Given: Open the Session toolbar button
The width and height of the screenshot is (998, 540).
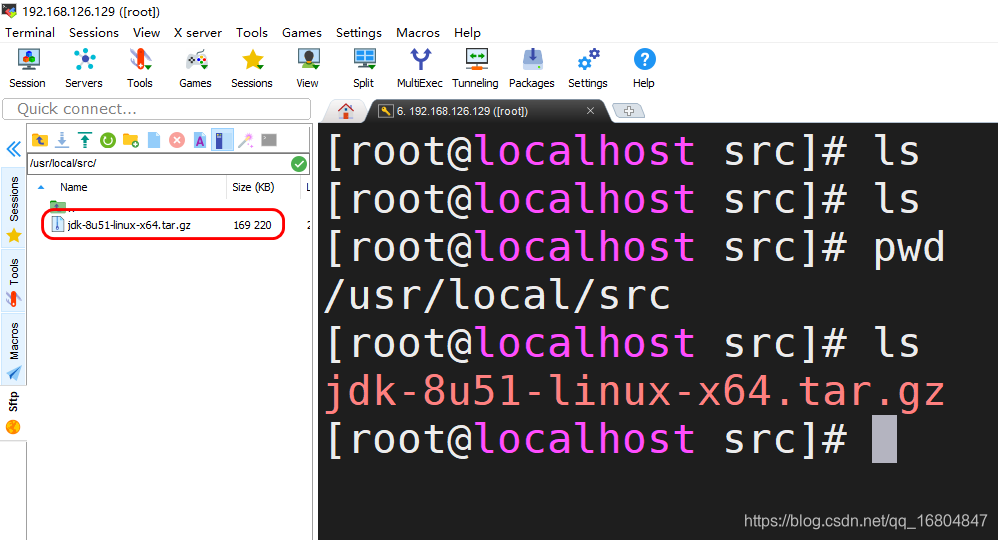Looking at the screenshot, I should [27, 68].
